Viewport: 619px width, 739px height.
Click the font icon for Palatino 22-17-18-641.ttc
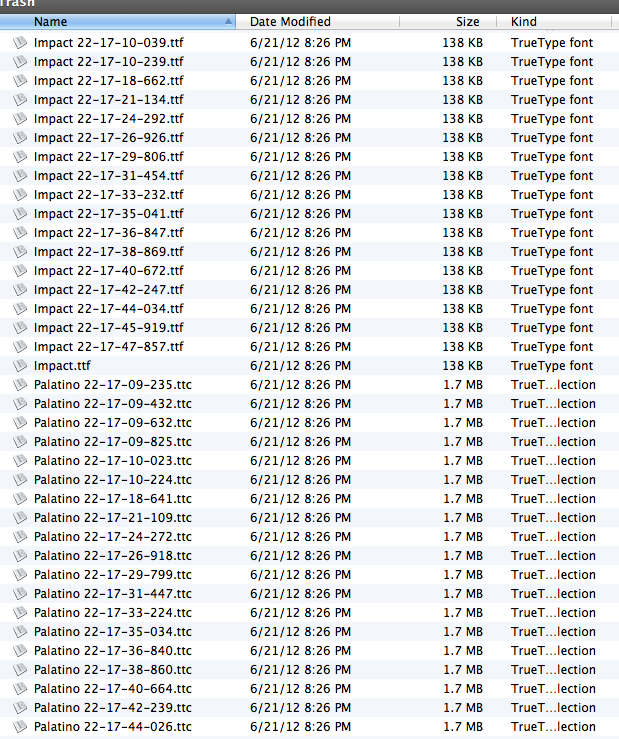pos(20,499)
